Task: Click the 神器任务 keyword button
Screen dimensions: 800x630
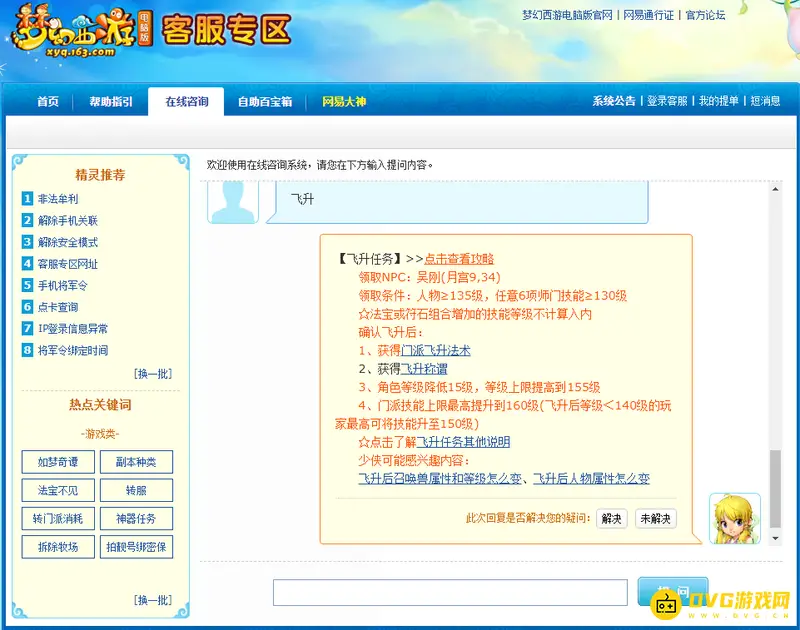Action: pos(136,519)
